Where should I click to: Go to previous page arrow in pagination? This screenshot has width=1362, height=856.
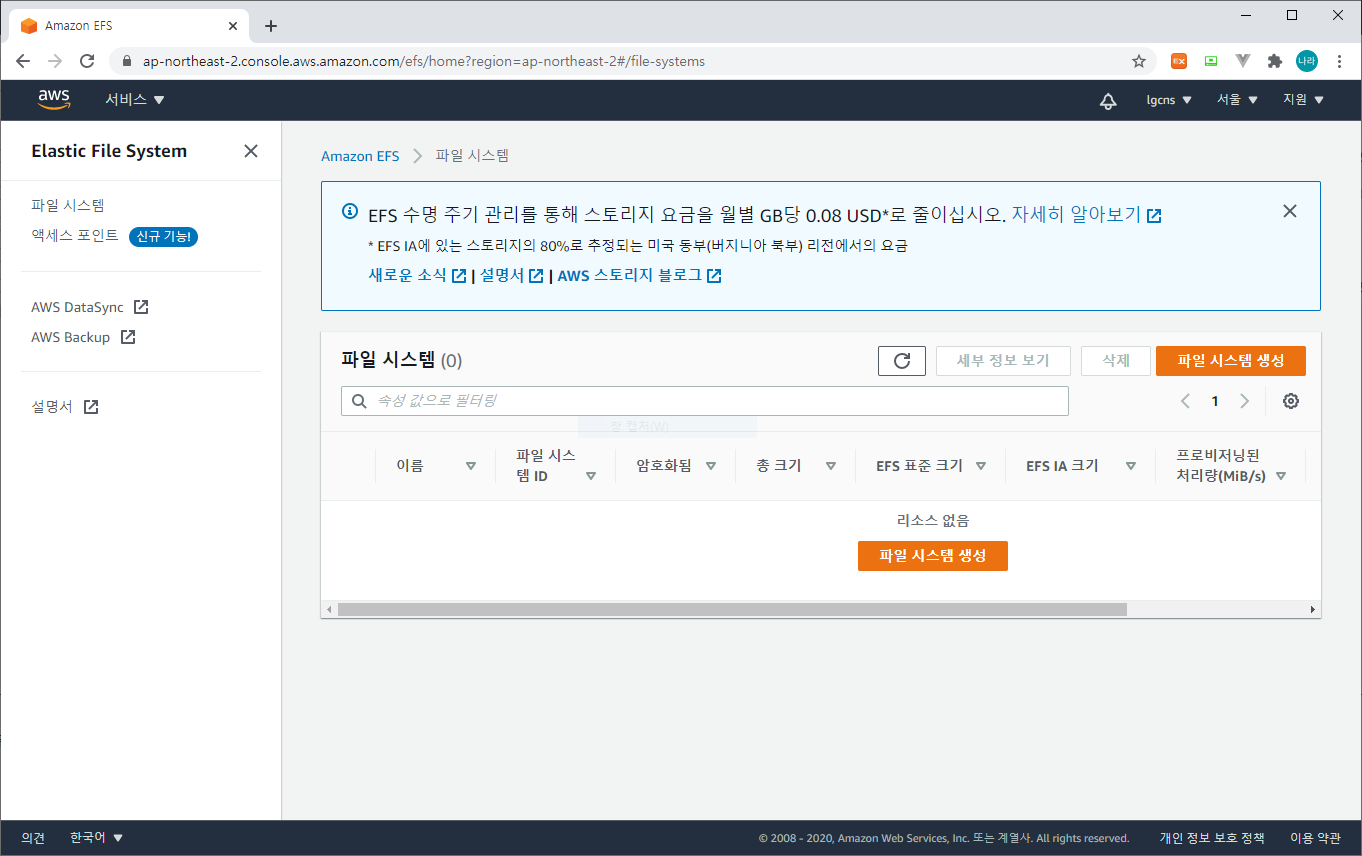pyautogui.click(x=1186, y=401)
